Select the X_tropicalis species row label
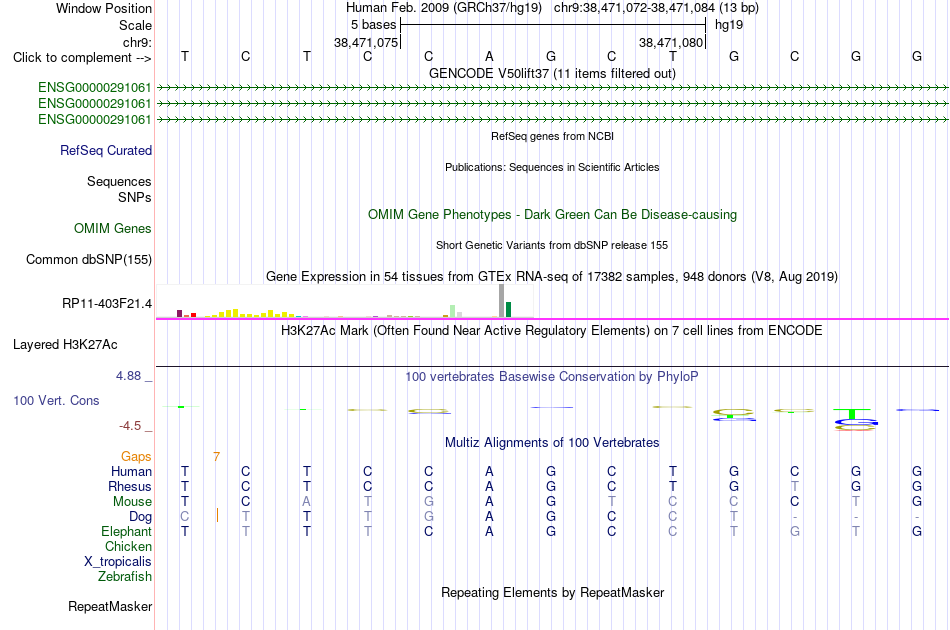Screen dimensions: 950x630 [118, 562]
